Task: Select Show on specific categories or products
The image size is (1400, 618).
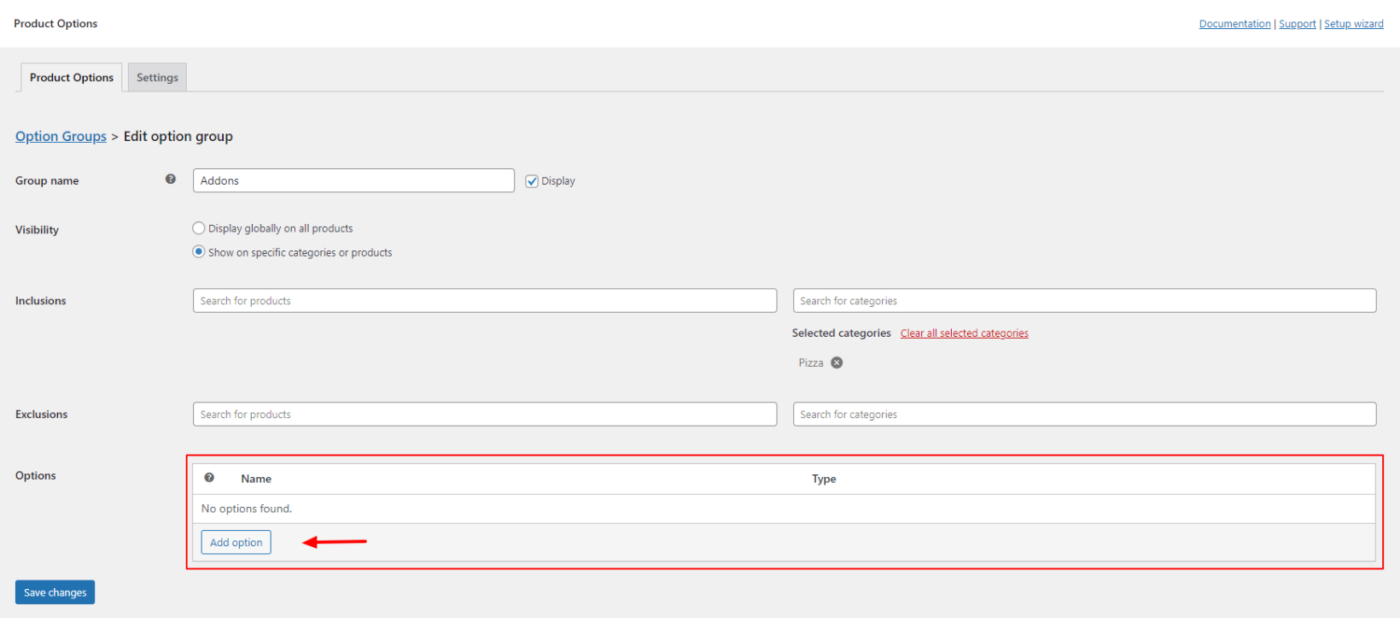Action: pyautogui.click(x=198, y=251)
